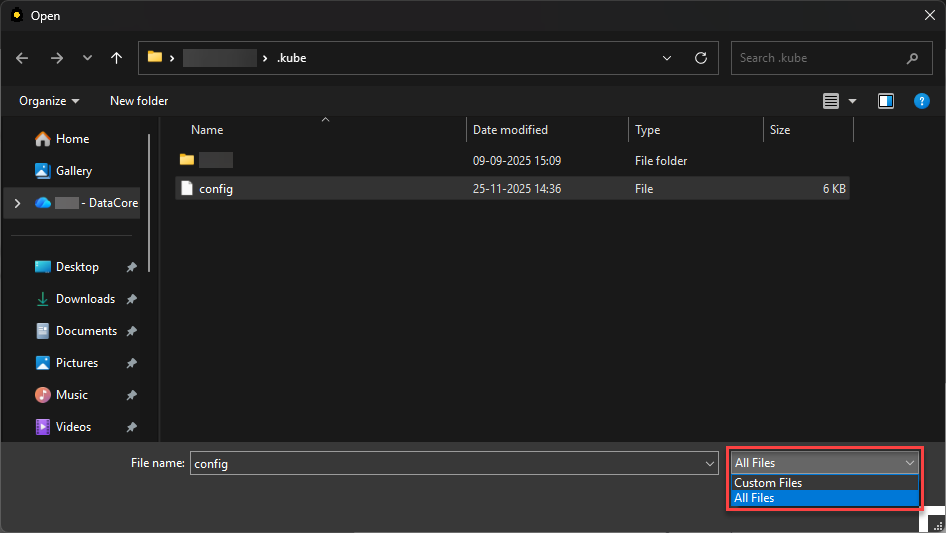This screenshot has width=946, height=533.
Task: Toggle the preview pane icon
Action: (x=885, y=101)
